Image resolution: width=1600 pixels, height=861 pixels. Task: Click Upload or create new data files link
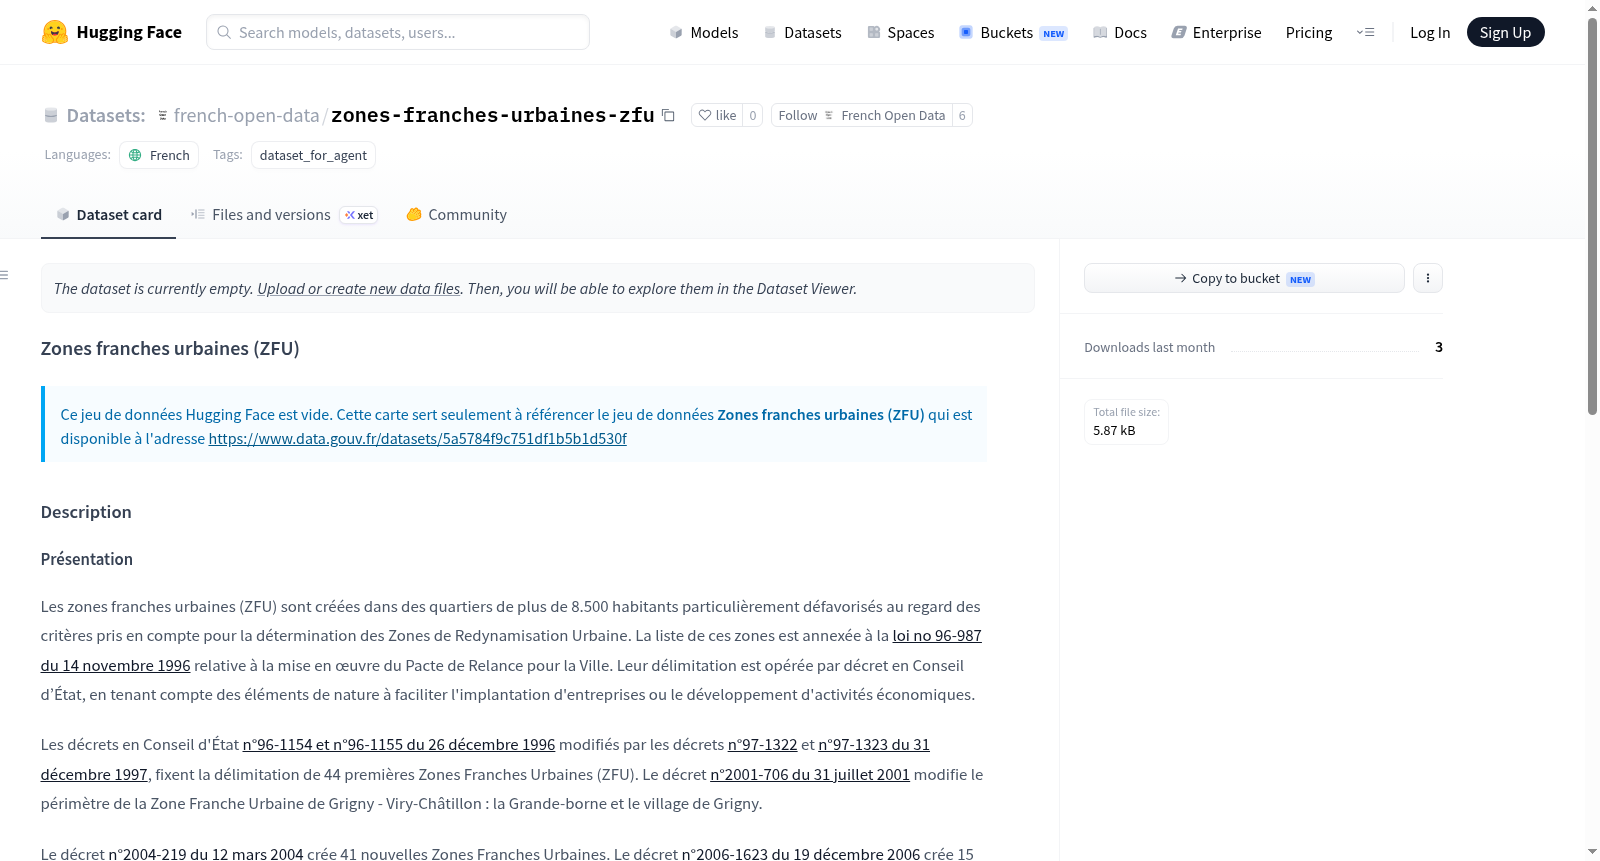(359, 288)
